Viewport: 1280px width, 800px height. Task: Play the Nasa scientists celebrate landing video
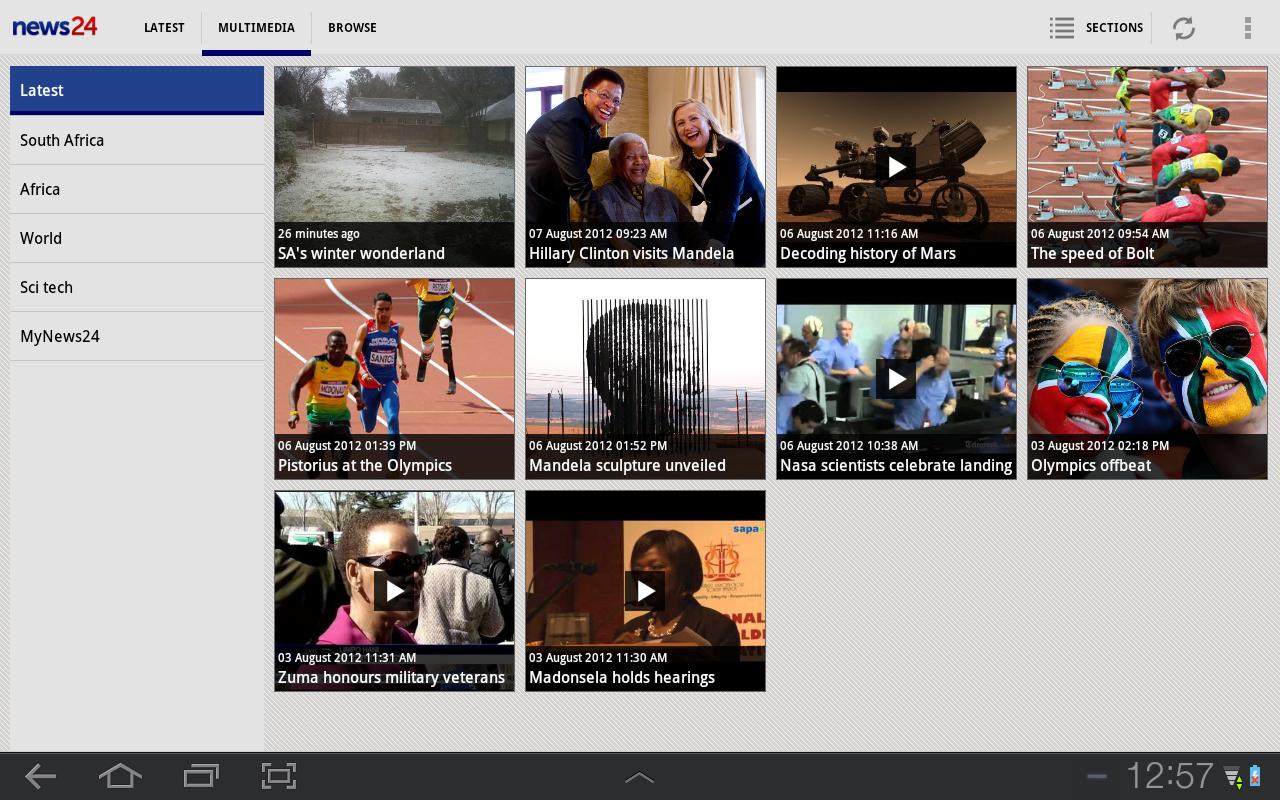pos(896,378)
